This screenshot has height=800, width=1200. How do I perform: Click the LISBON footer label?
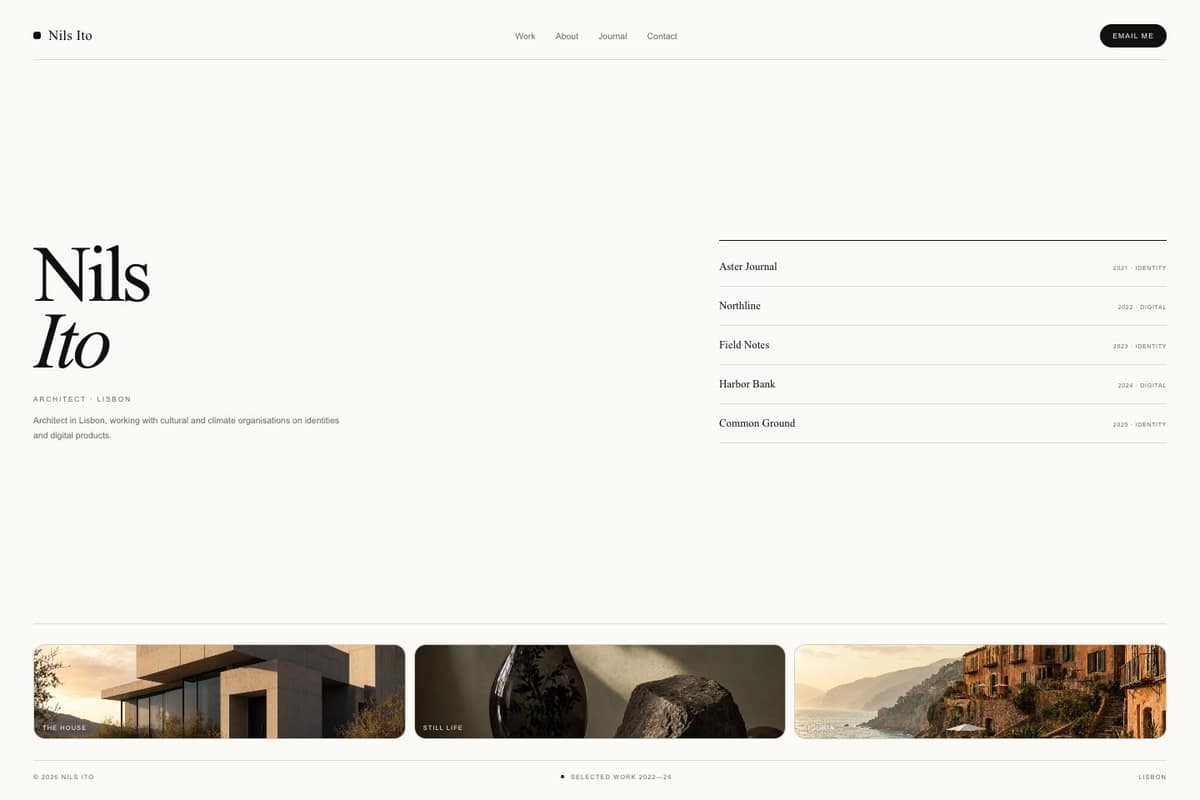(1152, 777)
